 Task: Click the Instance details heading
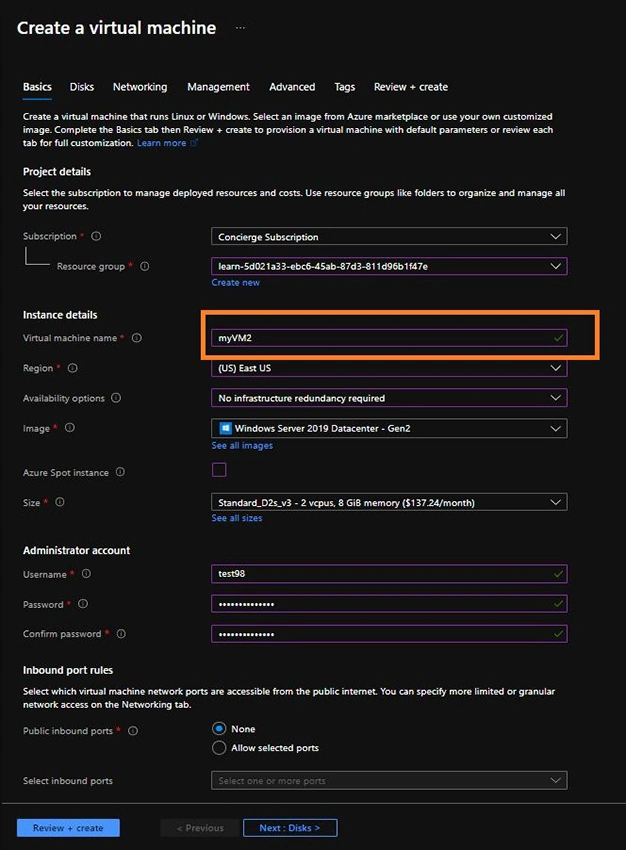[x=60, y=315]
